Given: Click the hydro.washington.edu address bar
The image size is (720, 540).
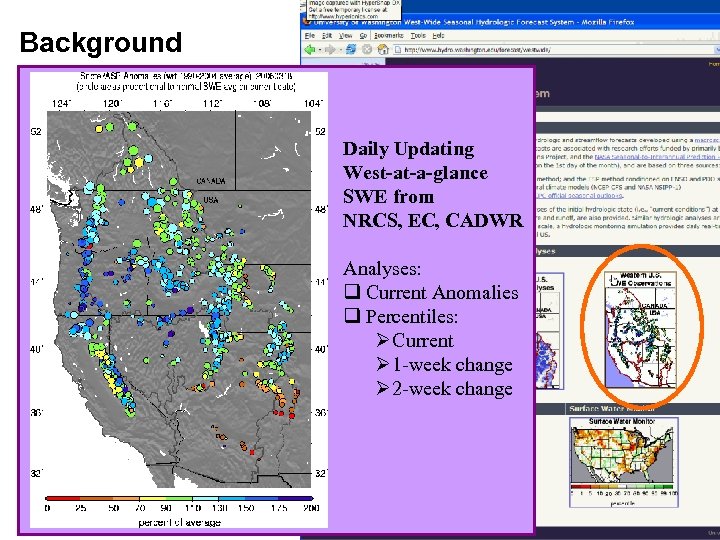Looking at the screenshot, I should [556, 50].
